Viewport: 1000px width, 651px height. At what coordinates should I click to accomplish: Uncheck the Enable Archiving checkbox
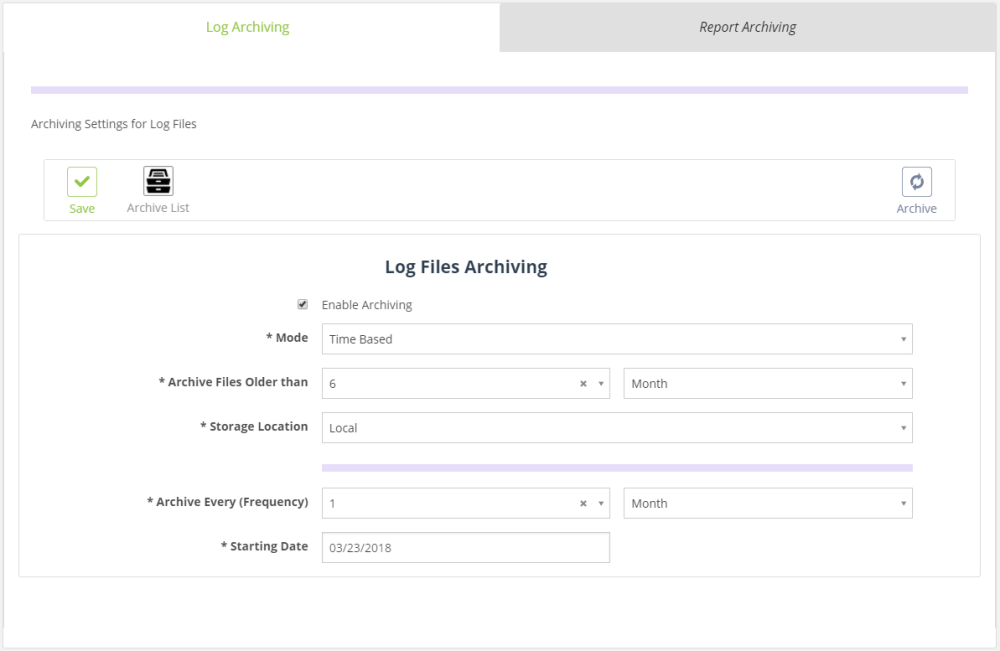303,304
